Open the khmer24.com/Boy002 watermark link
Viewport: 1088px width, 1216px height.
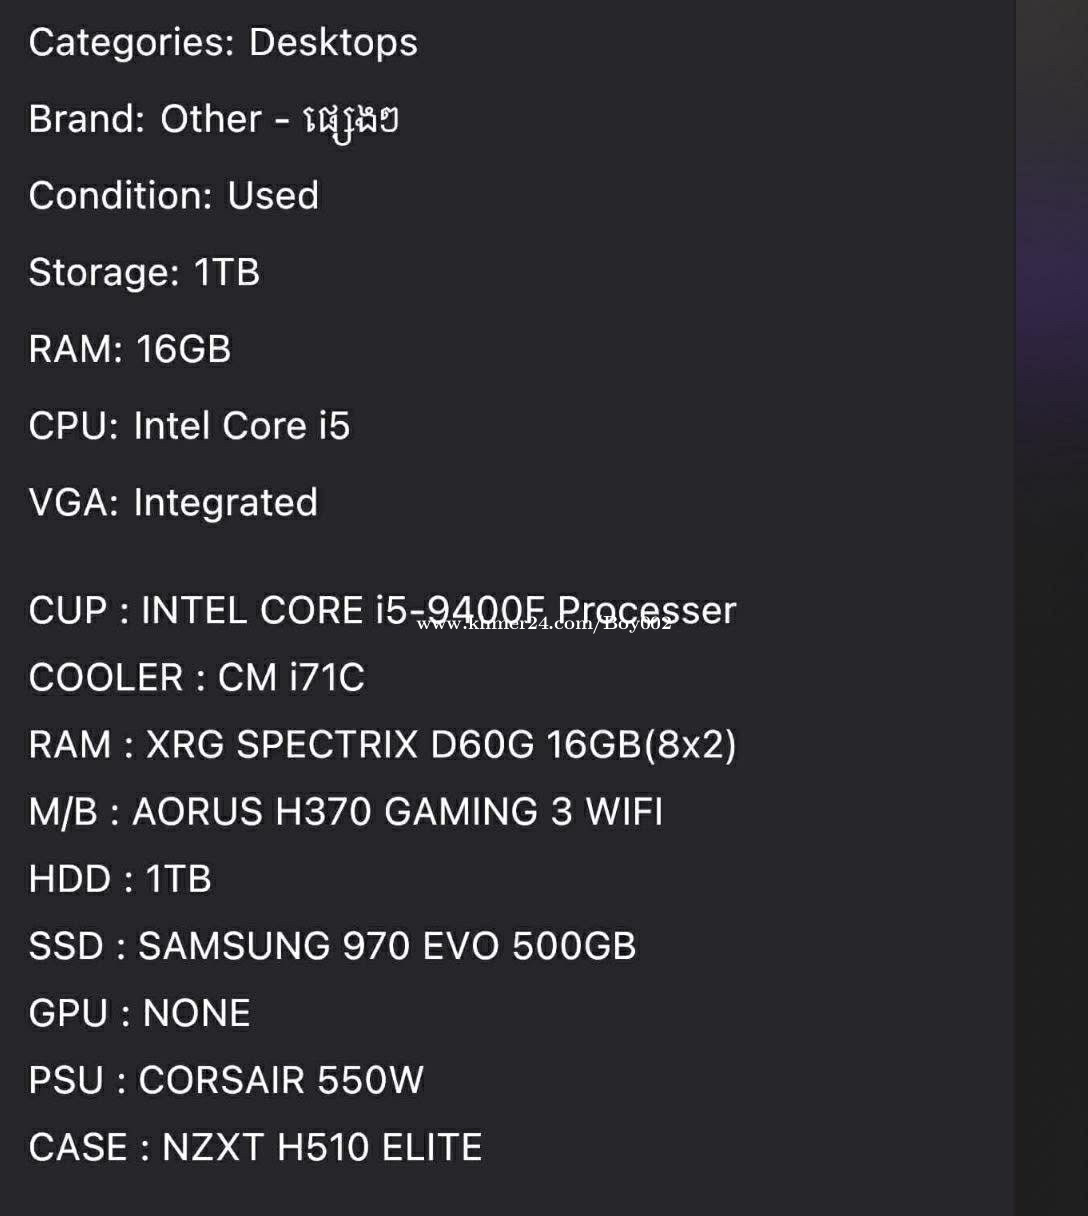(x=543, y=625)
